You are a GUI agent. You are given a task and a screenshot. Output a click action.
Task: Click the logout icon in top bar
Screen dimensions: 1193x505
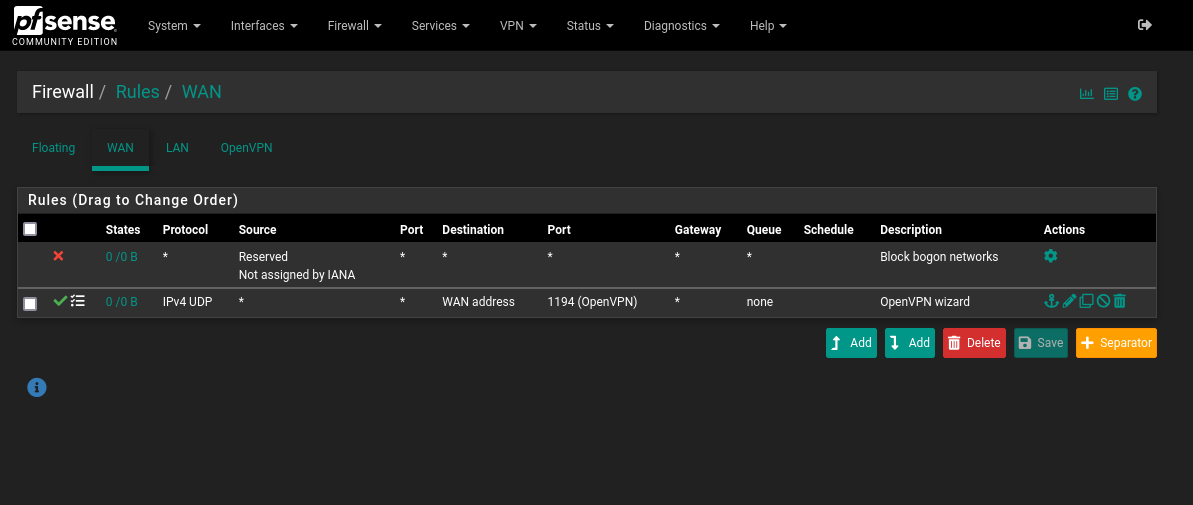[x=1144, y=25]
